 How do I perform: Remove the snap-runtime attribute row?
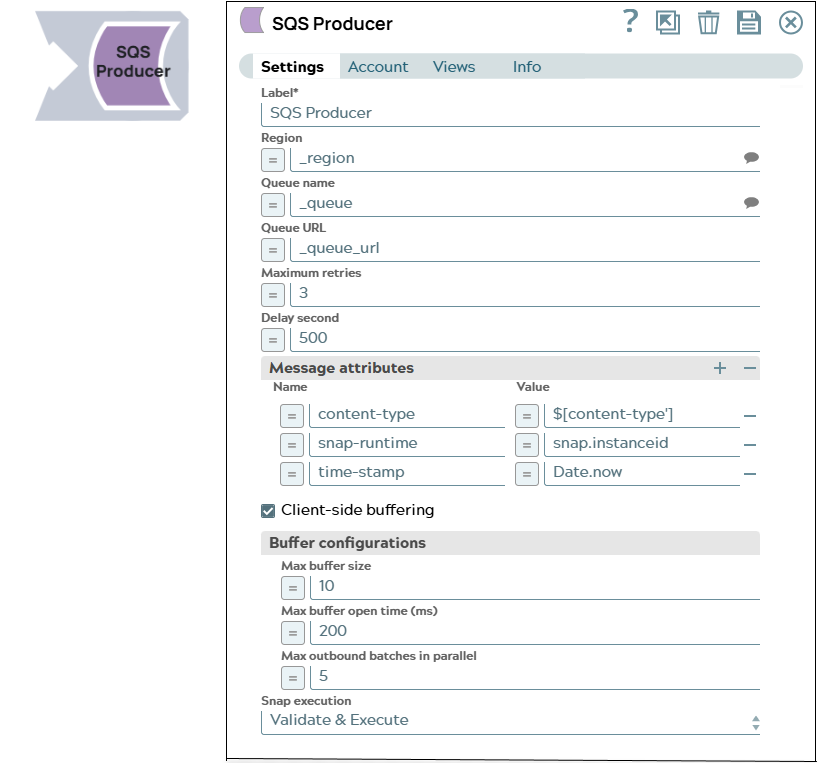[750, 443]
